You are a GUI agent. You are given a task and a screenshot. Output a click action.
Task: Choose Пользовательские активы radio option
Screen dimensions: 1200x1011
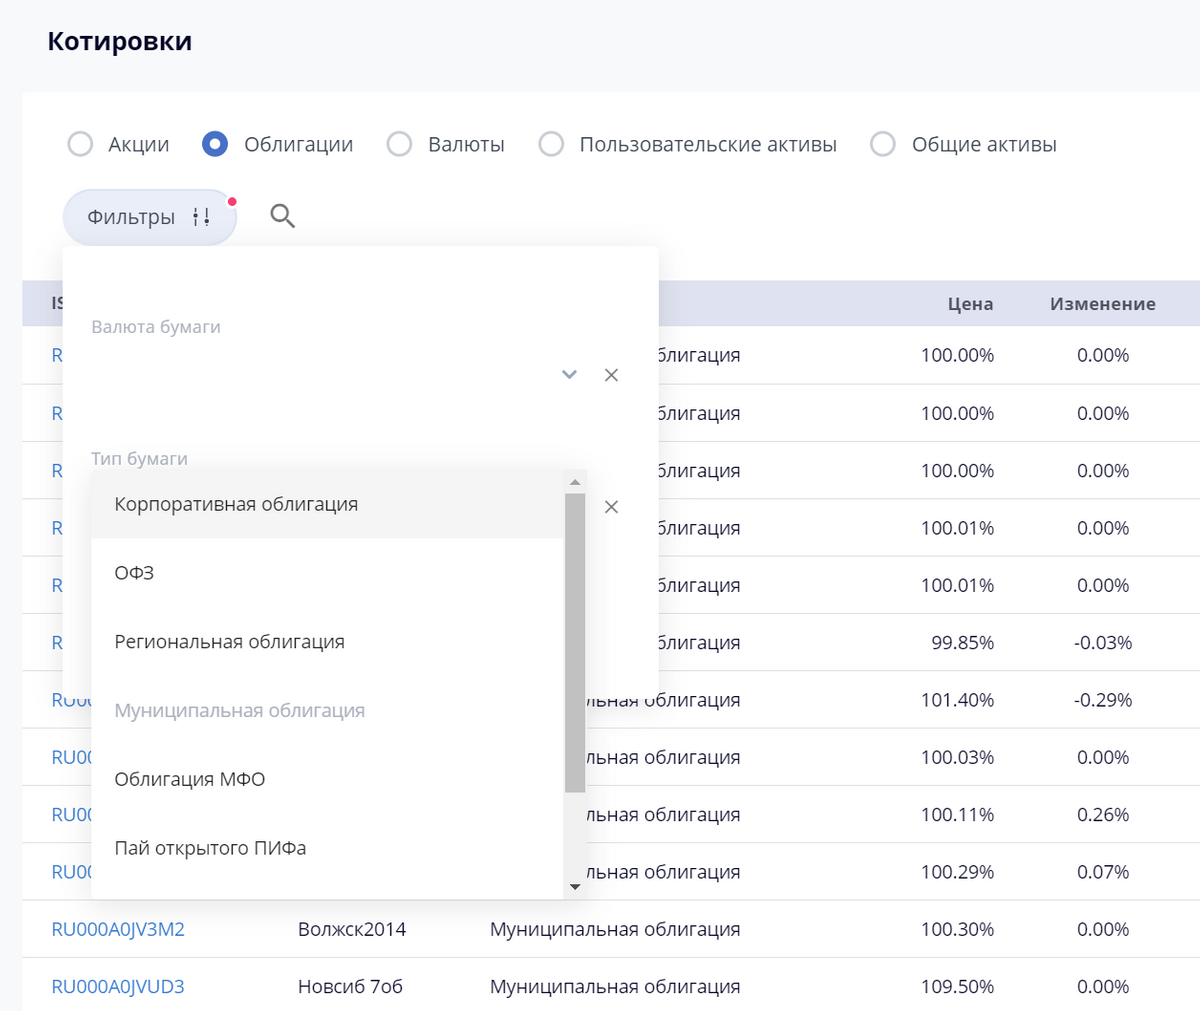pyautogui.click(x=551, y=144)
